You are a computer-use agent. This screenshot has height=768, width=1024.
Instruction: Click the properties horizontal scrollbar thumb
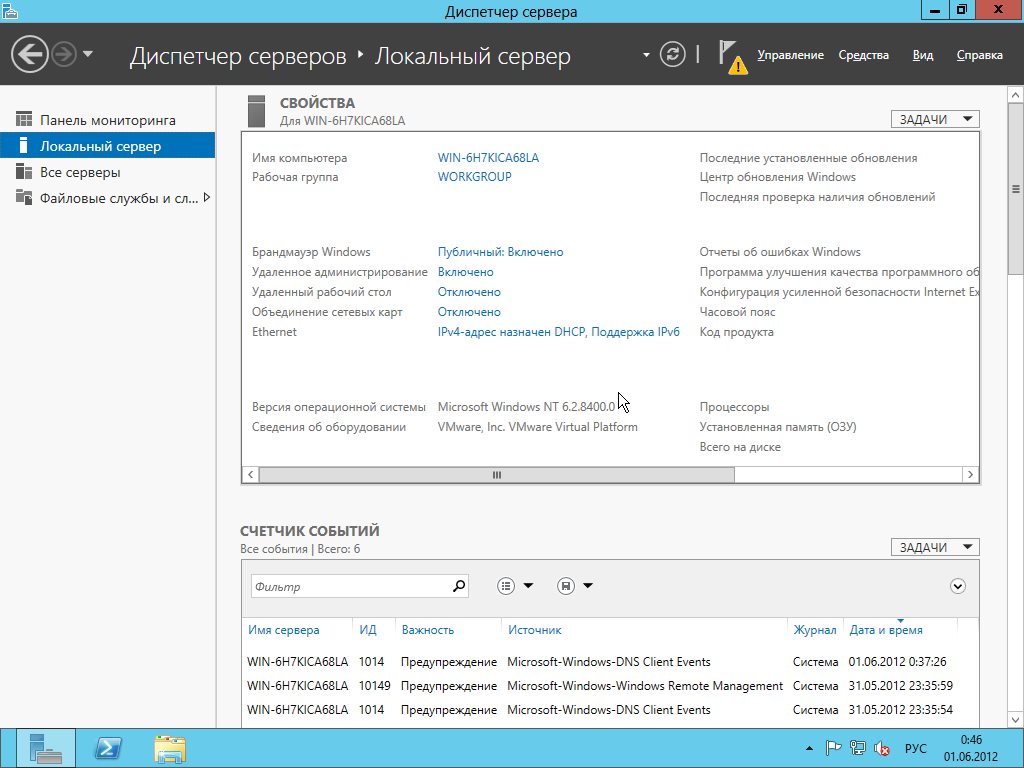[496, 475]
